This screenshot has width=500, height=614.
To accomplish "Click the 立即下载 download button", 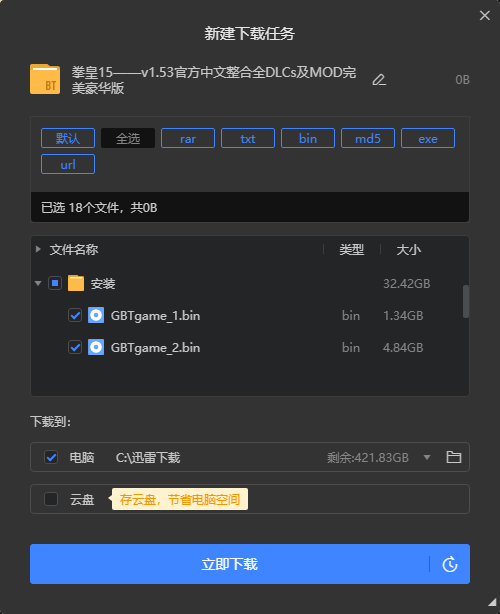I will (229, 564).
